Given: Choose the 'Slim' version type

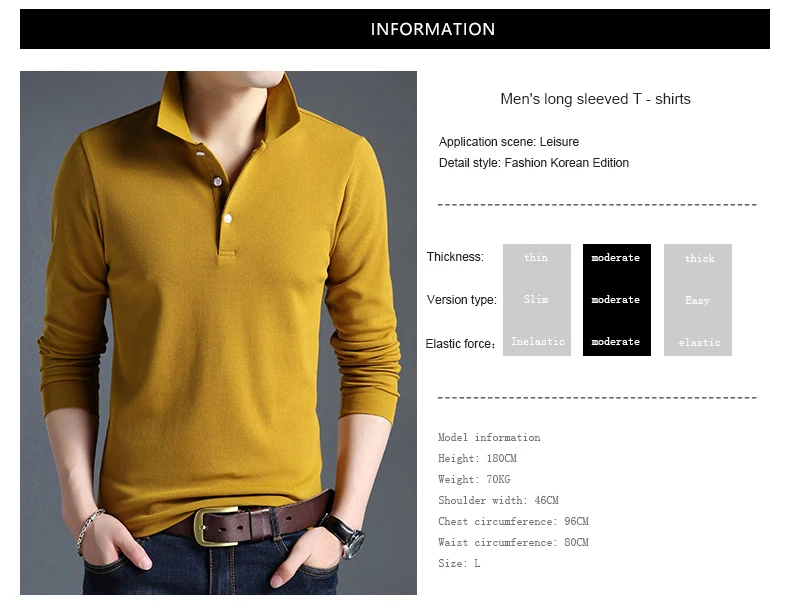Looking at the screenshot, I should click(536, 299).
